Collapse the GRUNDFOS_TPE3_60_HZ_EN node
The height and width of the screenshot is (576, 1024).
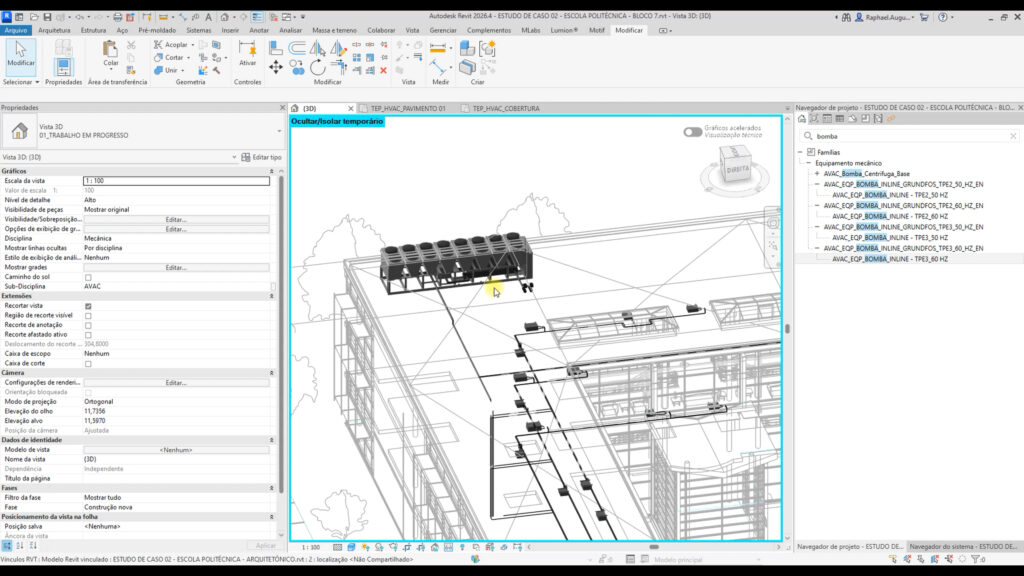[817, 248]
